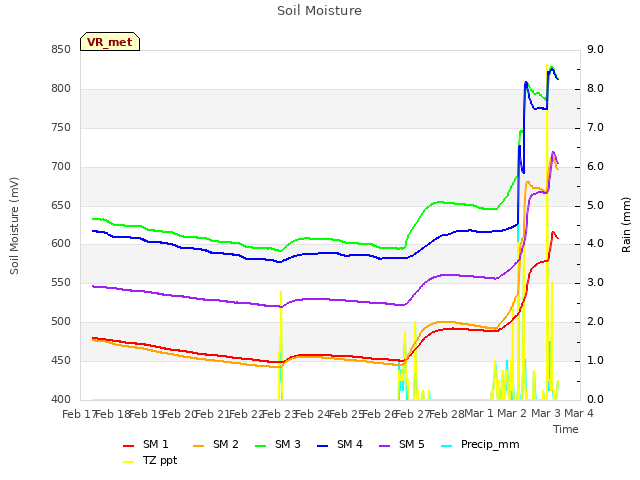This screenshot has width=640, height=480.
Task: Click the VR_met annotation box
Action: tap(110, 42)
